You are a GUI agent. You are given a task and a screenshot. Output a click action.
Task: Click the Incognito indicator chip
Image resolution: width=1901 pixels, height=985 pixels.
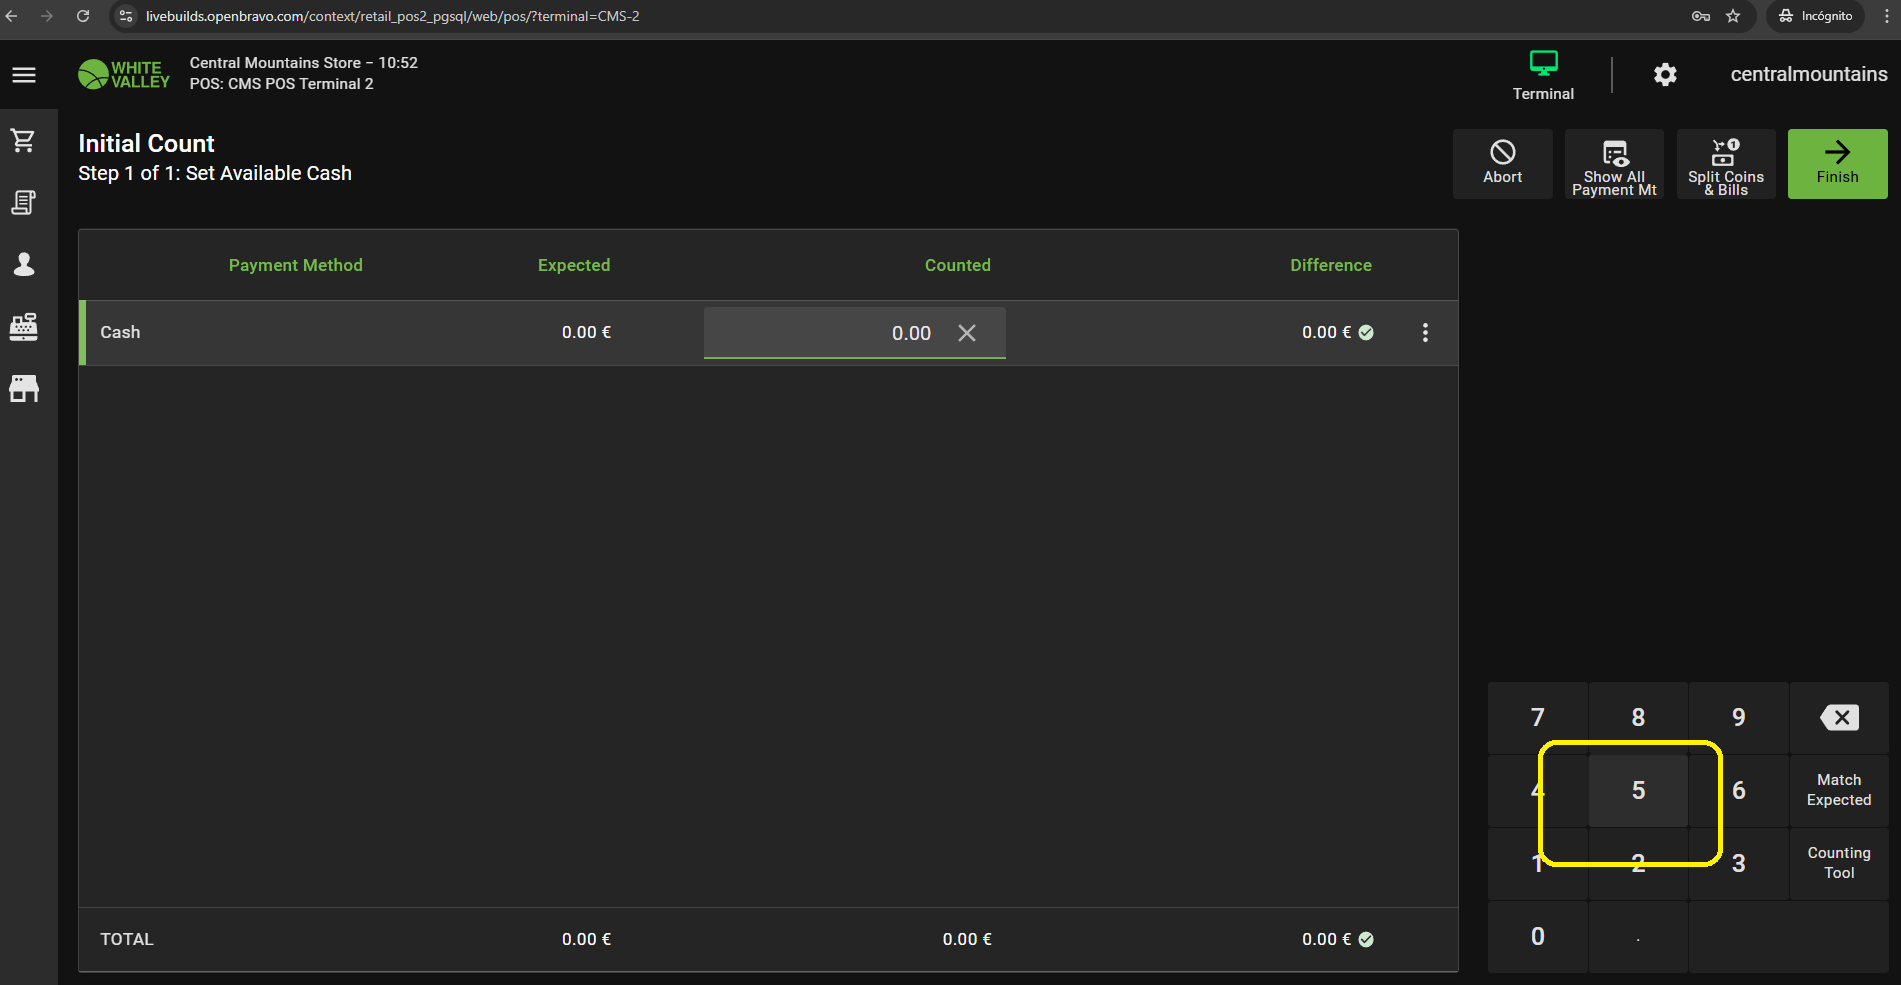tap(1815, 16)
